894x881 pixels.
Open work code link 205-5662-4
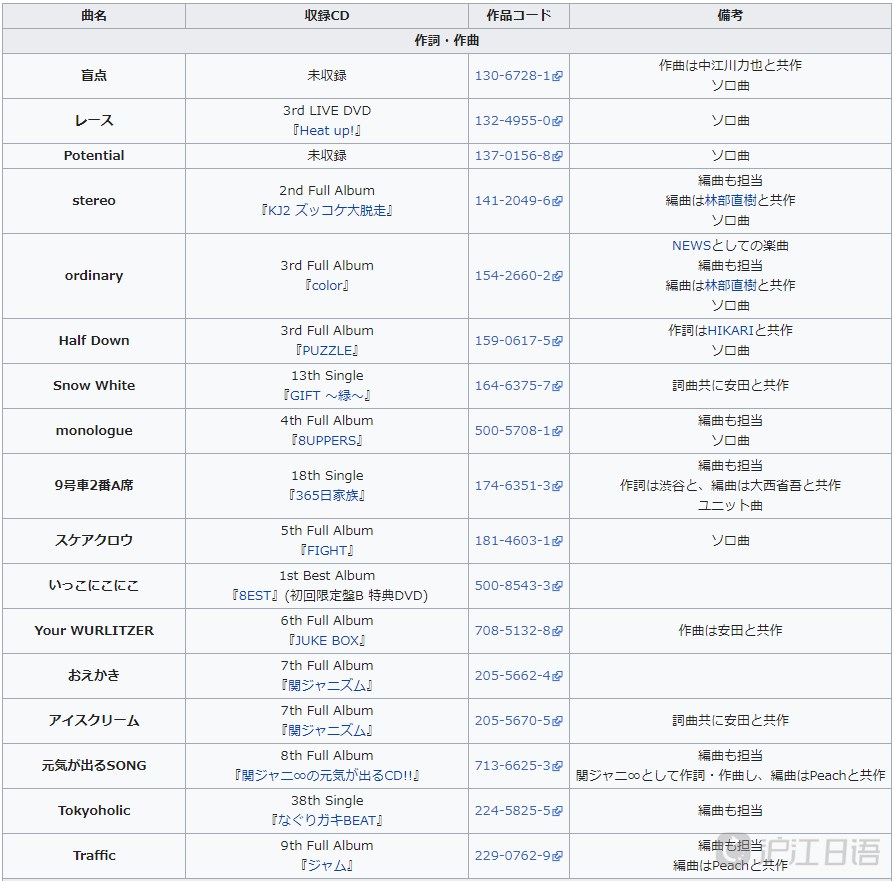click(518, 676)
